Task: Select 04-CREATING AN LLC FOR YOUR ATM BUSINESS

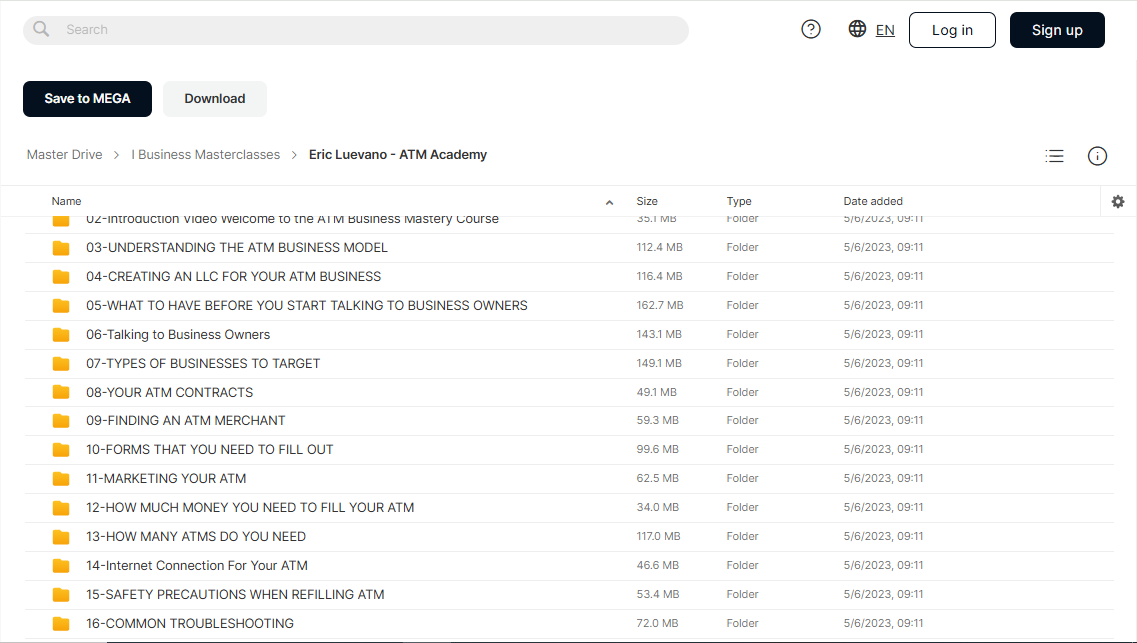Action: click(x=233, y=276)
